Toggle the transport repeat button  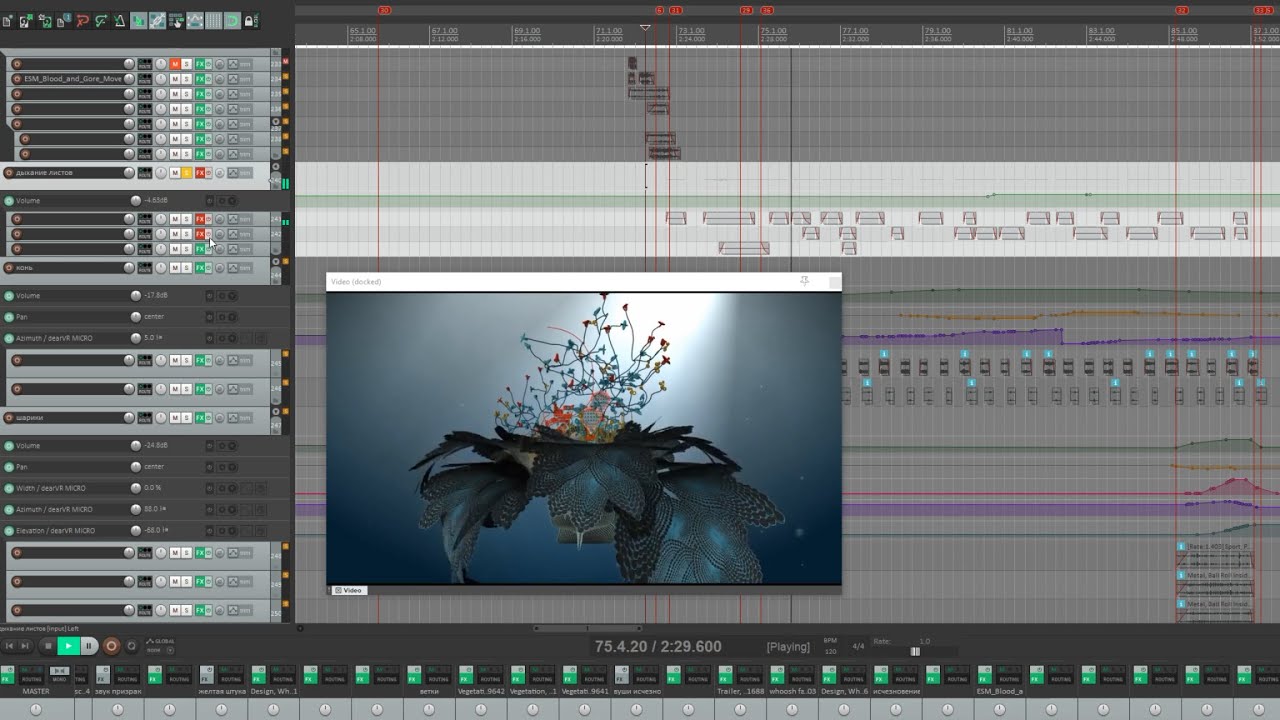tap(131, 646)
